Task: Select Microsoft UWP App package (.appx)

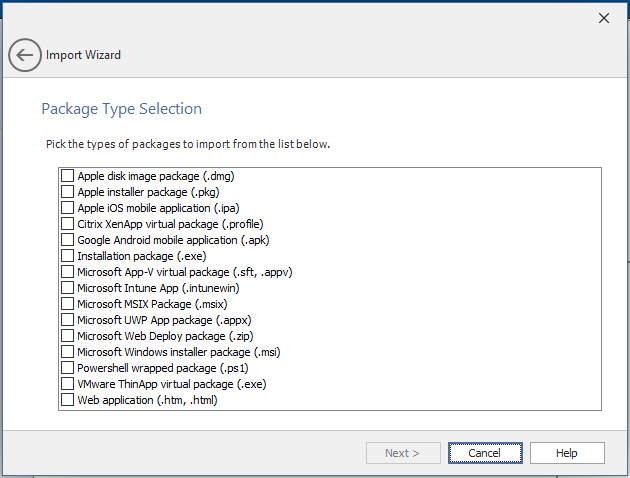Action: (68, 320)
